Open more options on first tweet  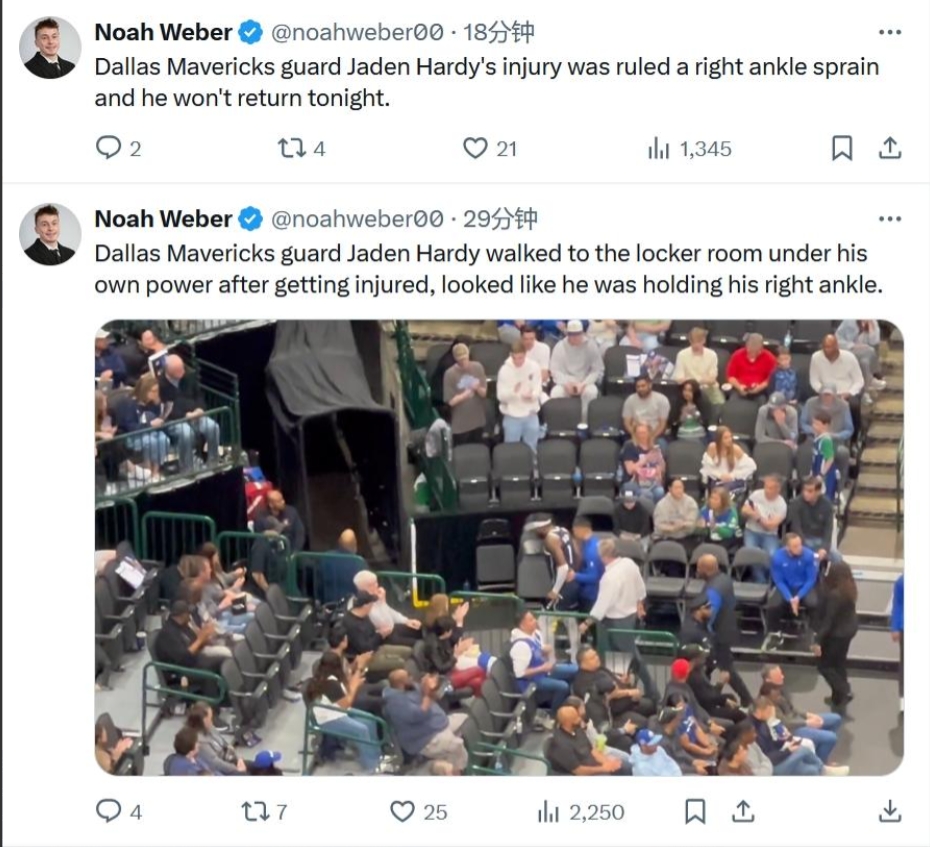pos(890,32)
